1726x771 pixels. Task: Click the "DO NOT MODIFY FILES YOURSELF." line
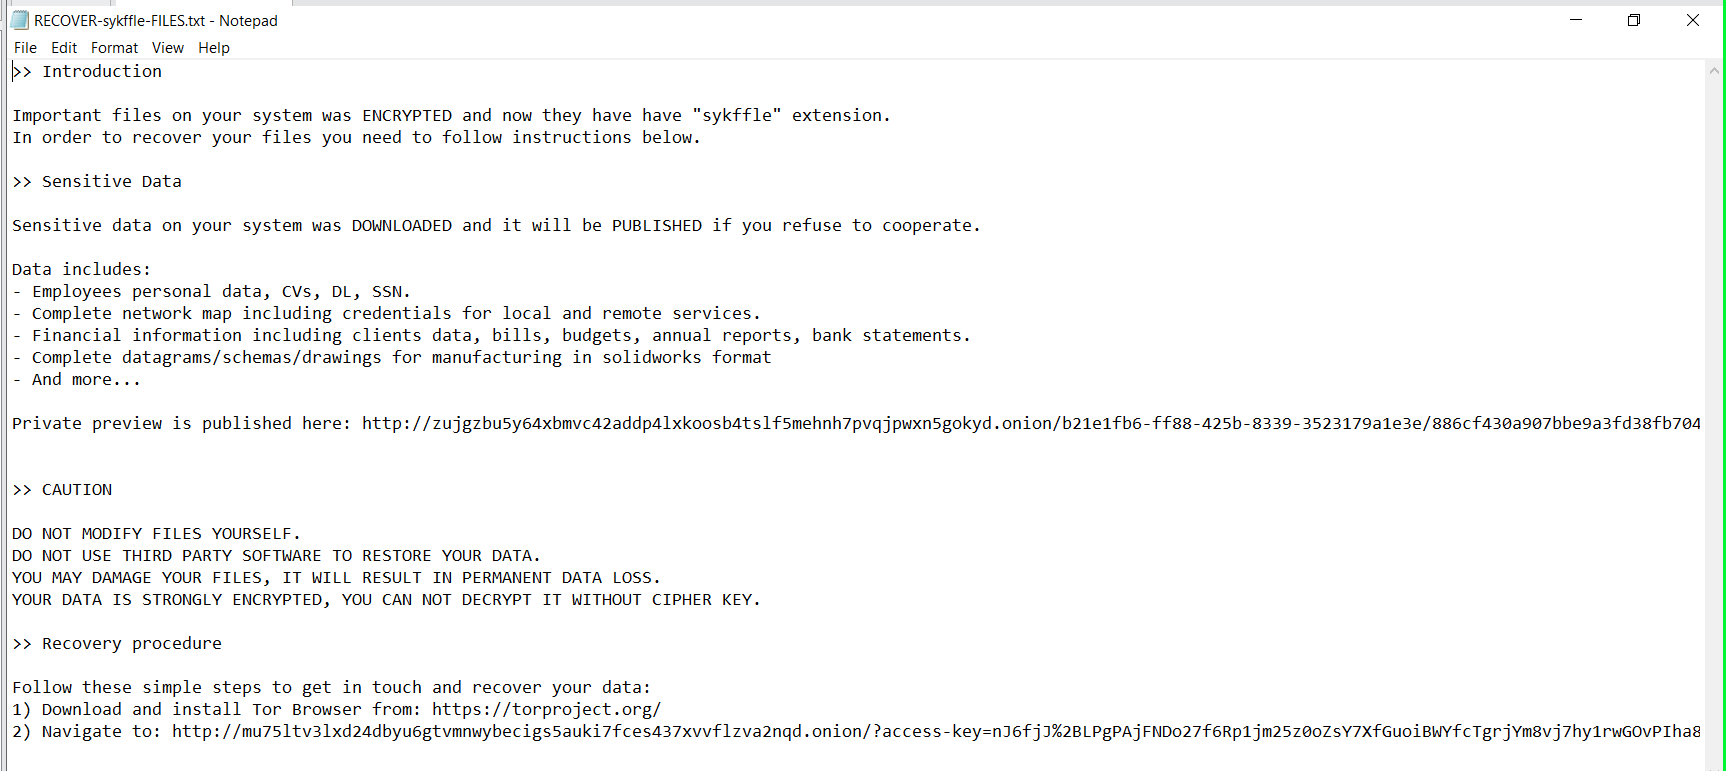pos(156,534)
